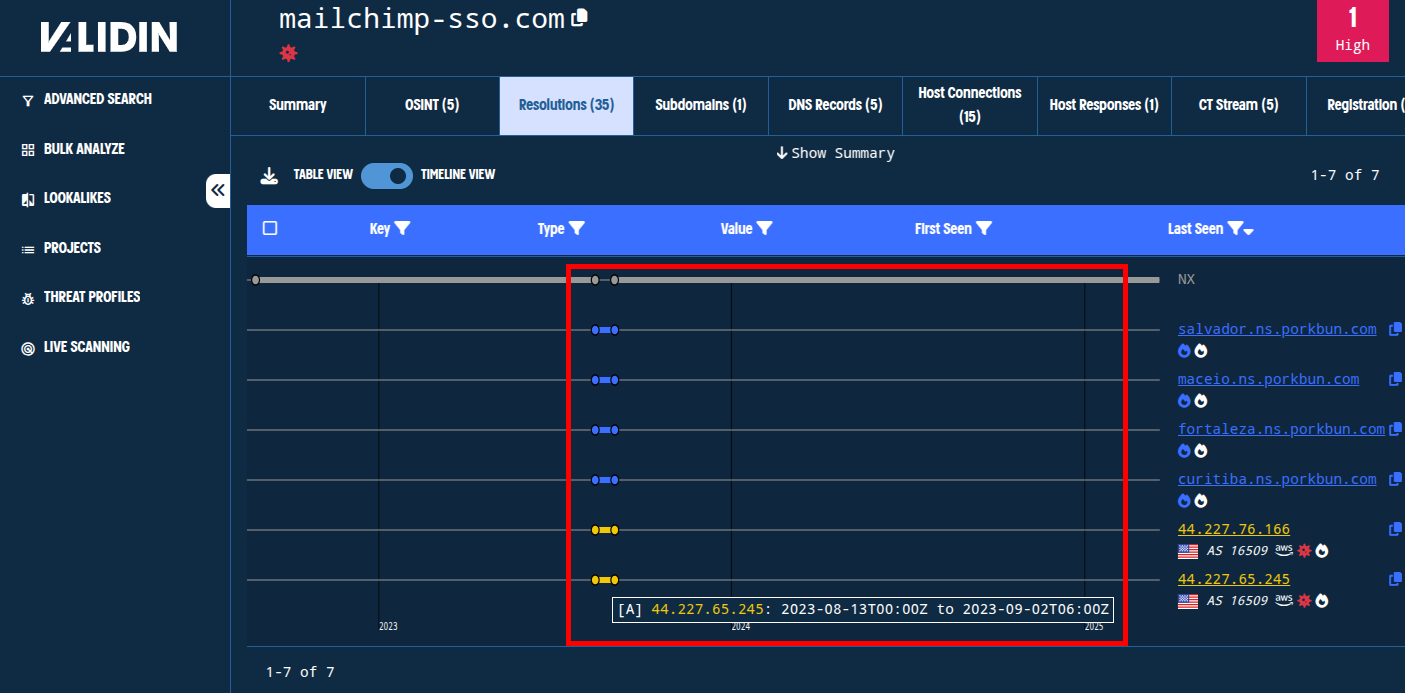Click blue flame icon under maceio.ns.porkbun.com

[x=1185, y=400]
